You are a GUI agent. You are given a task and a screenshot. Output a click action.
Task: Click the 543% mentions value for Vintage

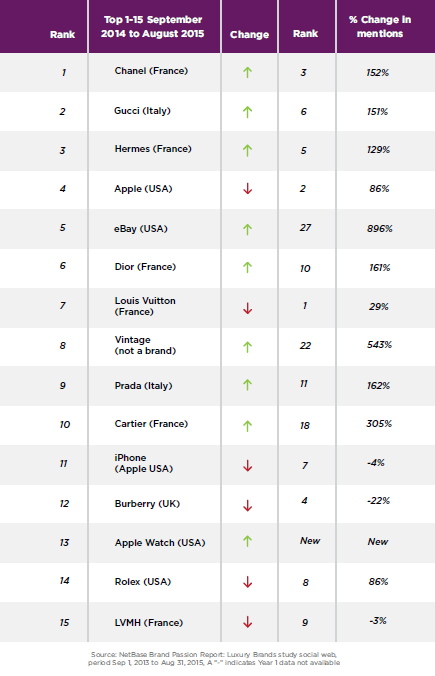pos(379,345)
